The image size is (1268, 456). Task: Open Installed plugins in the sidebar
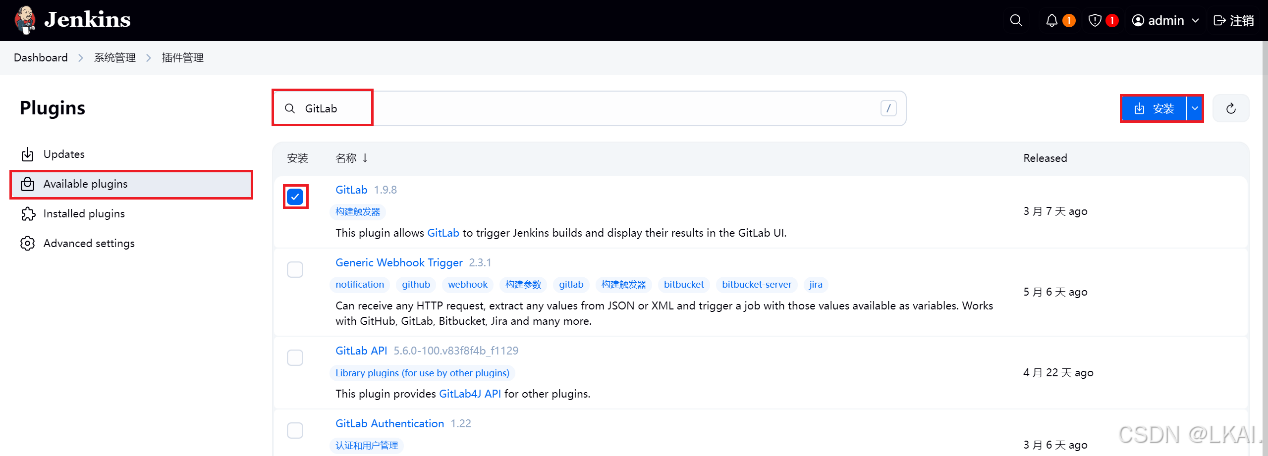pos(131,213)
